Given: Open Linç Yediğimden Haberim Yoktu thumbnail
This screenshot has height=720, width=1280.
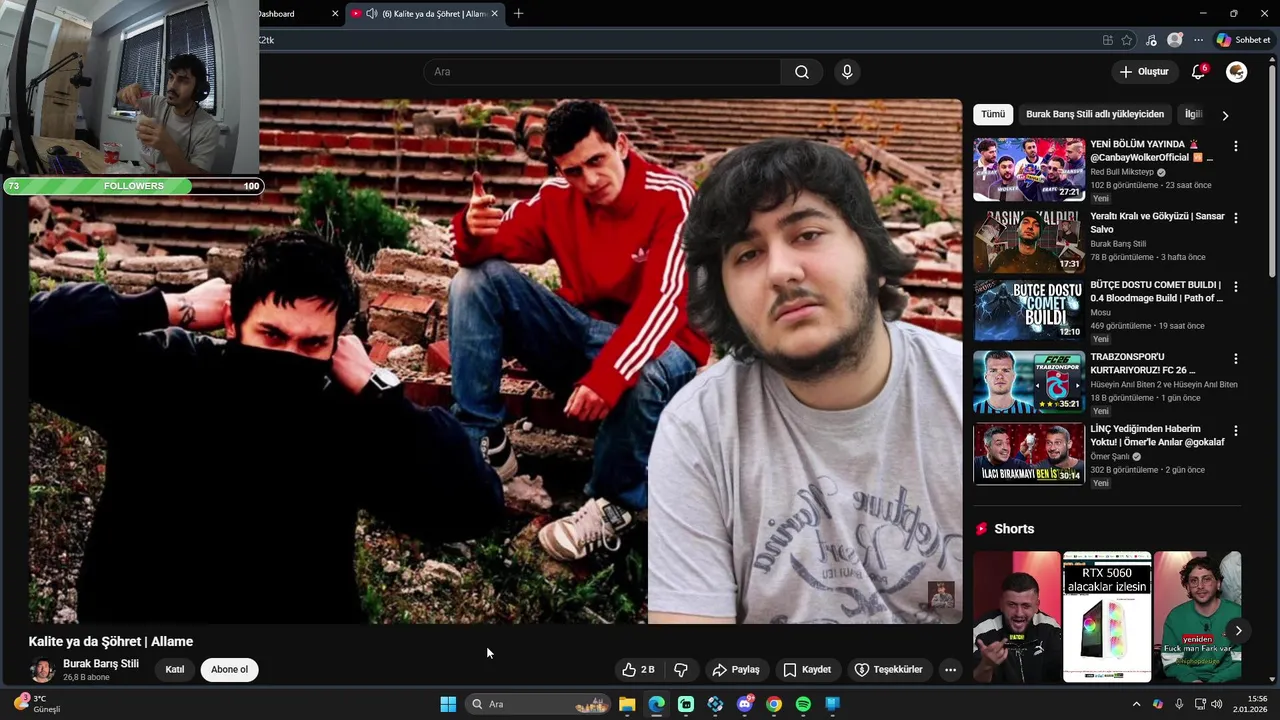Looking at the screenshot, I should (1029, 454).
